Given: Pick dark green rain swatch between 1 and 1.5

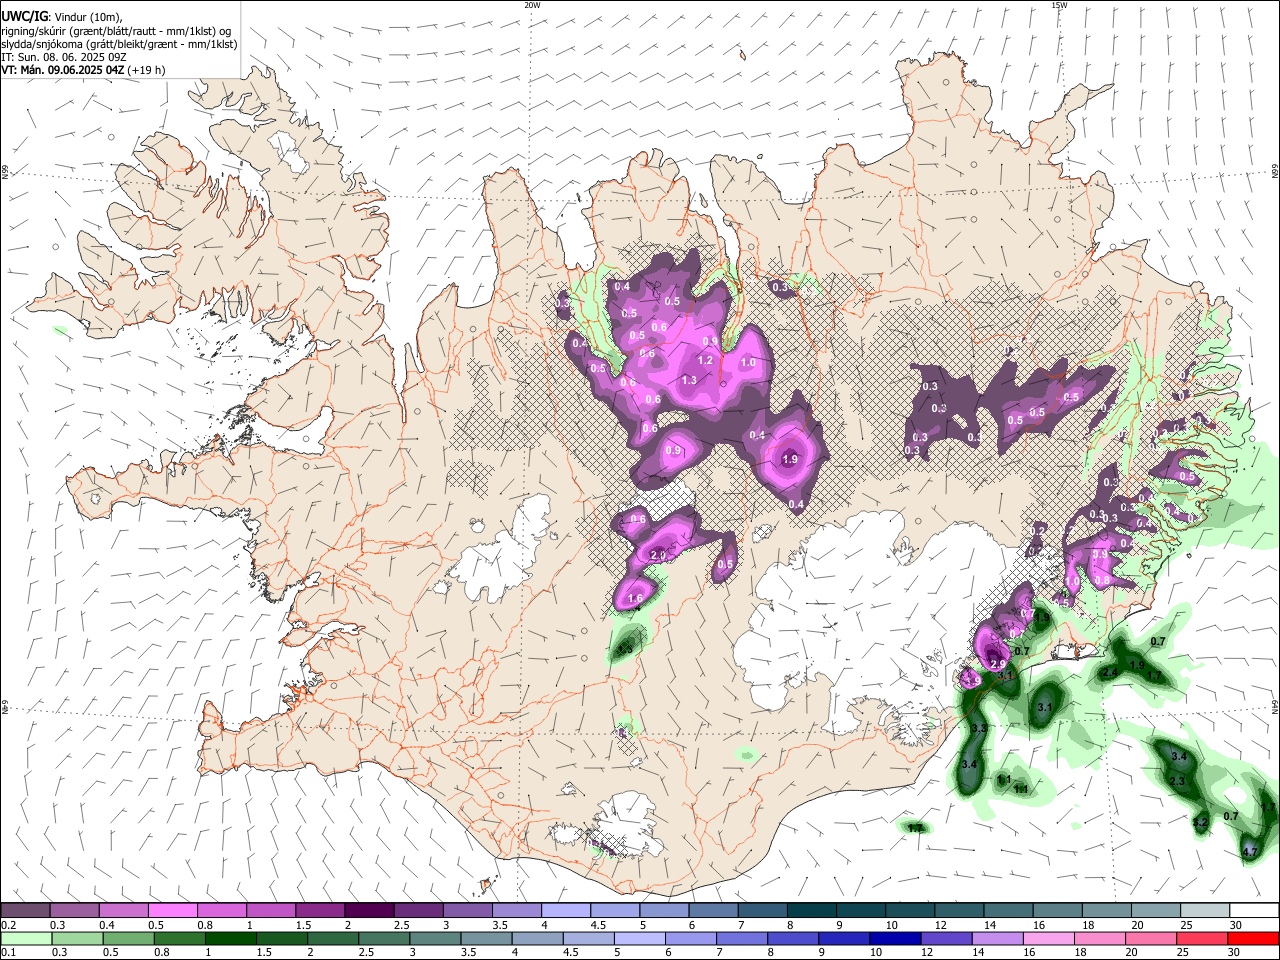Looking at the screenshot, I should click(230, 938).
